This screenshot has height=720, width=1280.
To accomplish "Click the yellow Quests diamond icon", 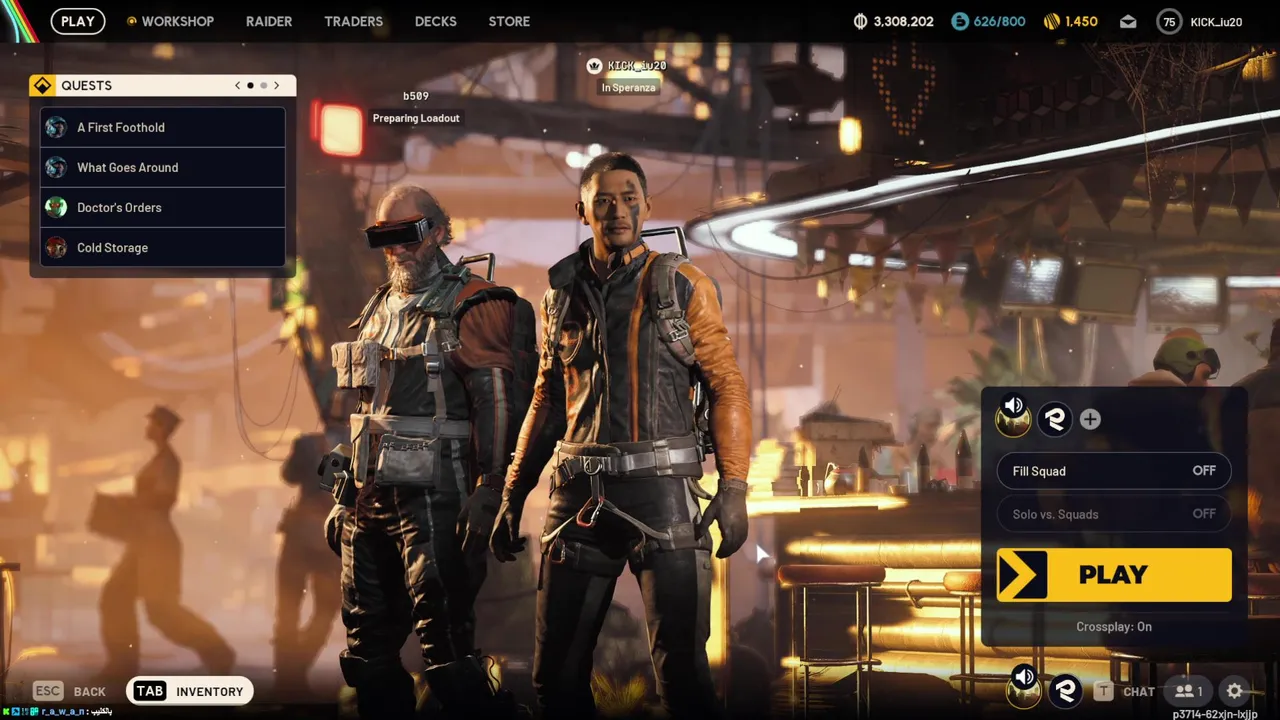I will click(42, 86).
